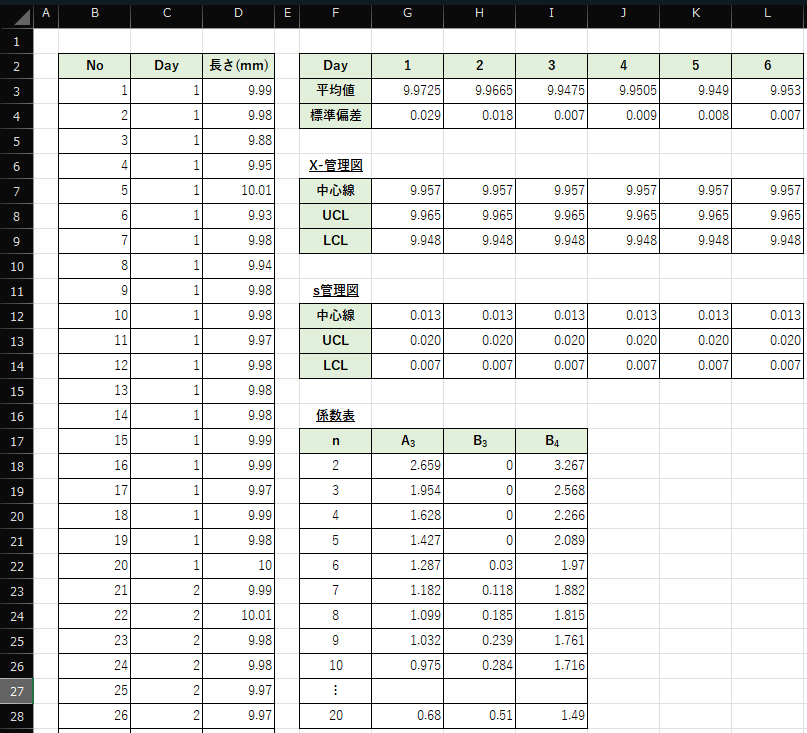The width and height of the screenshot is (807, 733).
Task: Click the No header cell in the data table
Action: click(x=95, y=66)
